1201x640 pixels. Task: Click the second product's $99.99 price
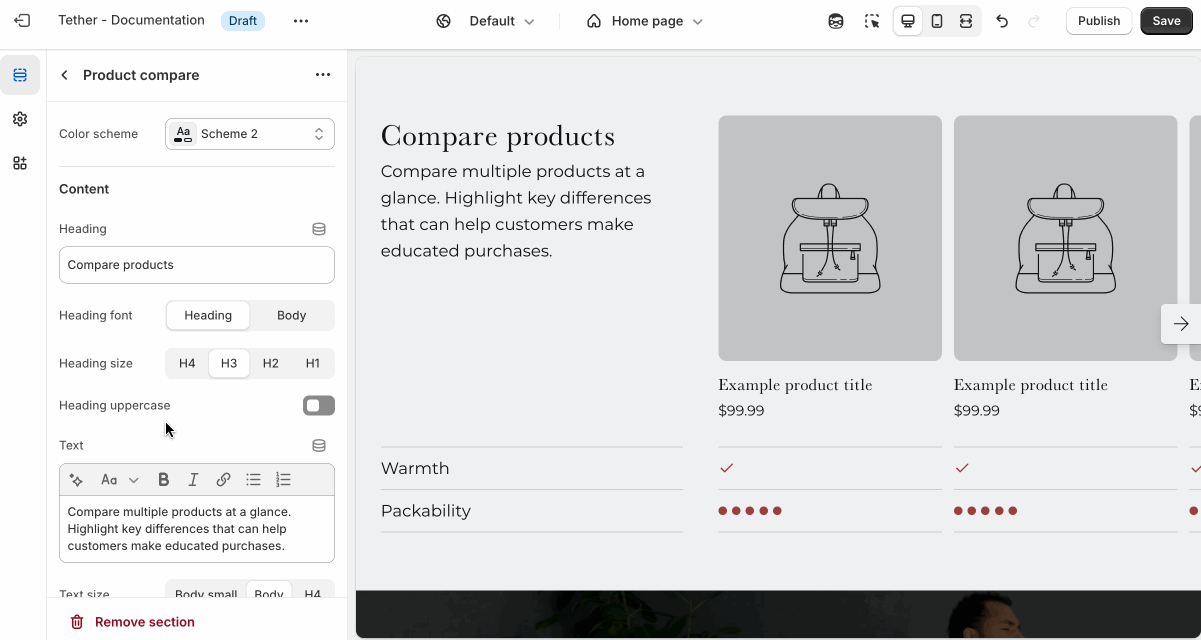(x=977, y=411)
